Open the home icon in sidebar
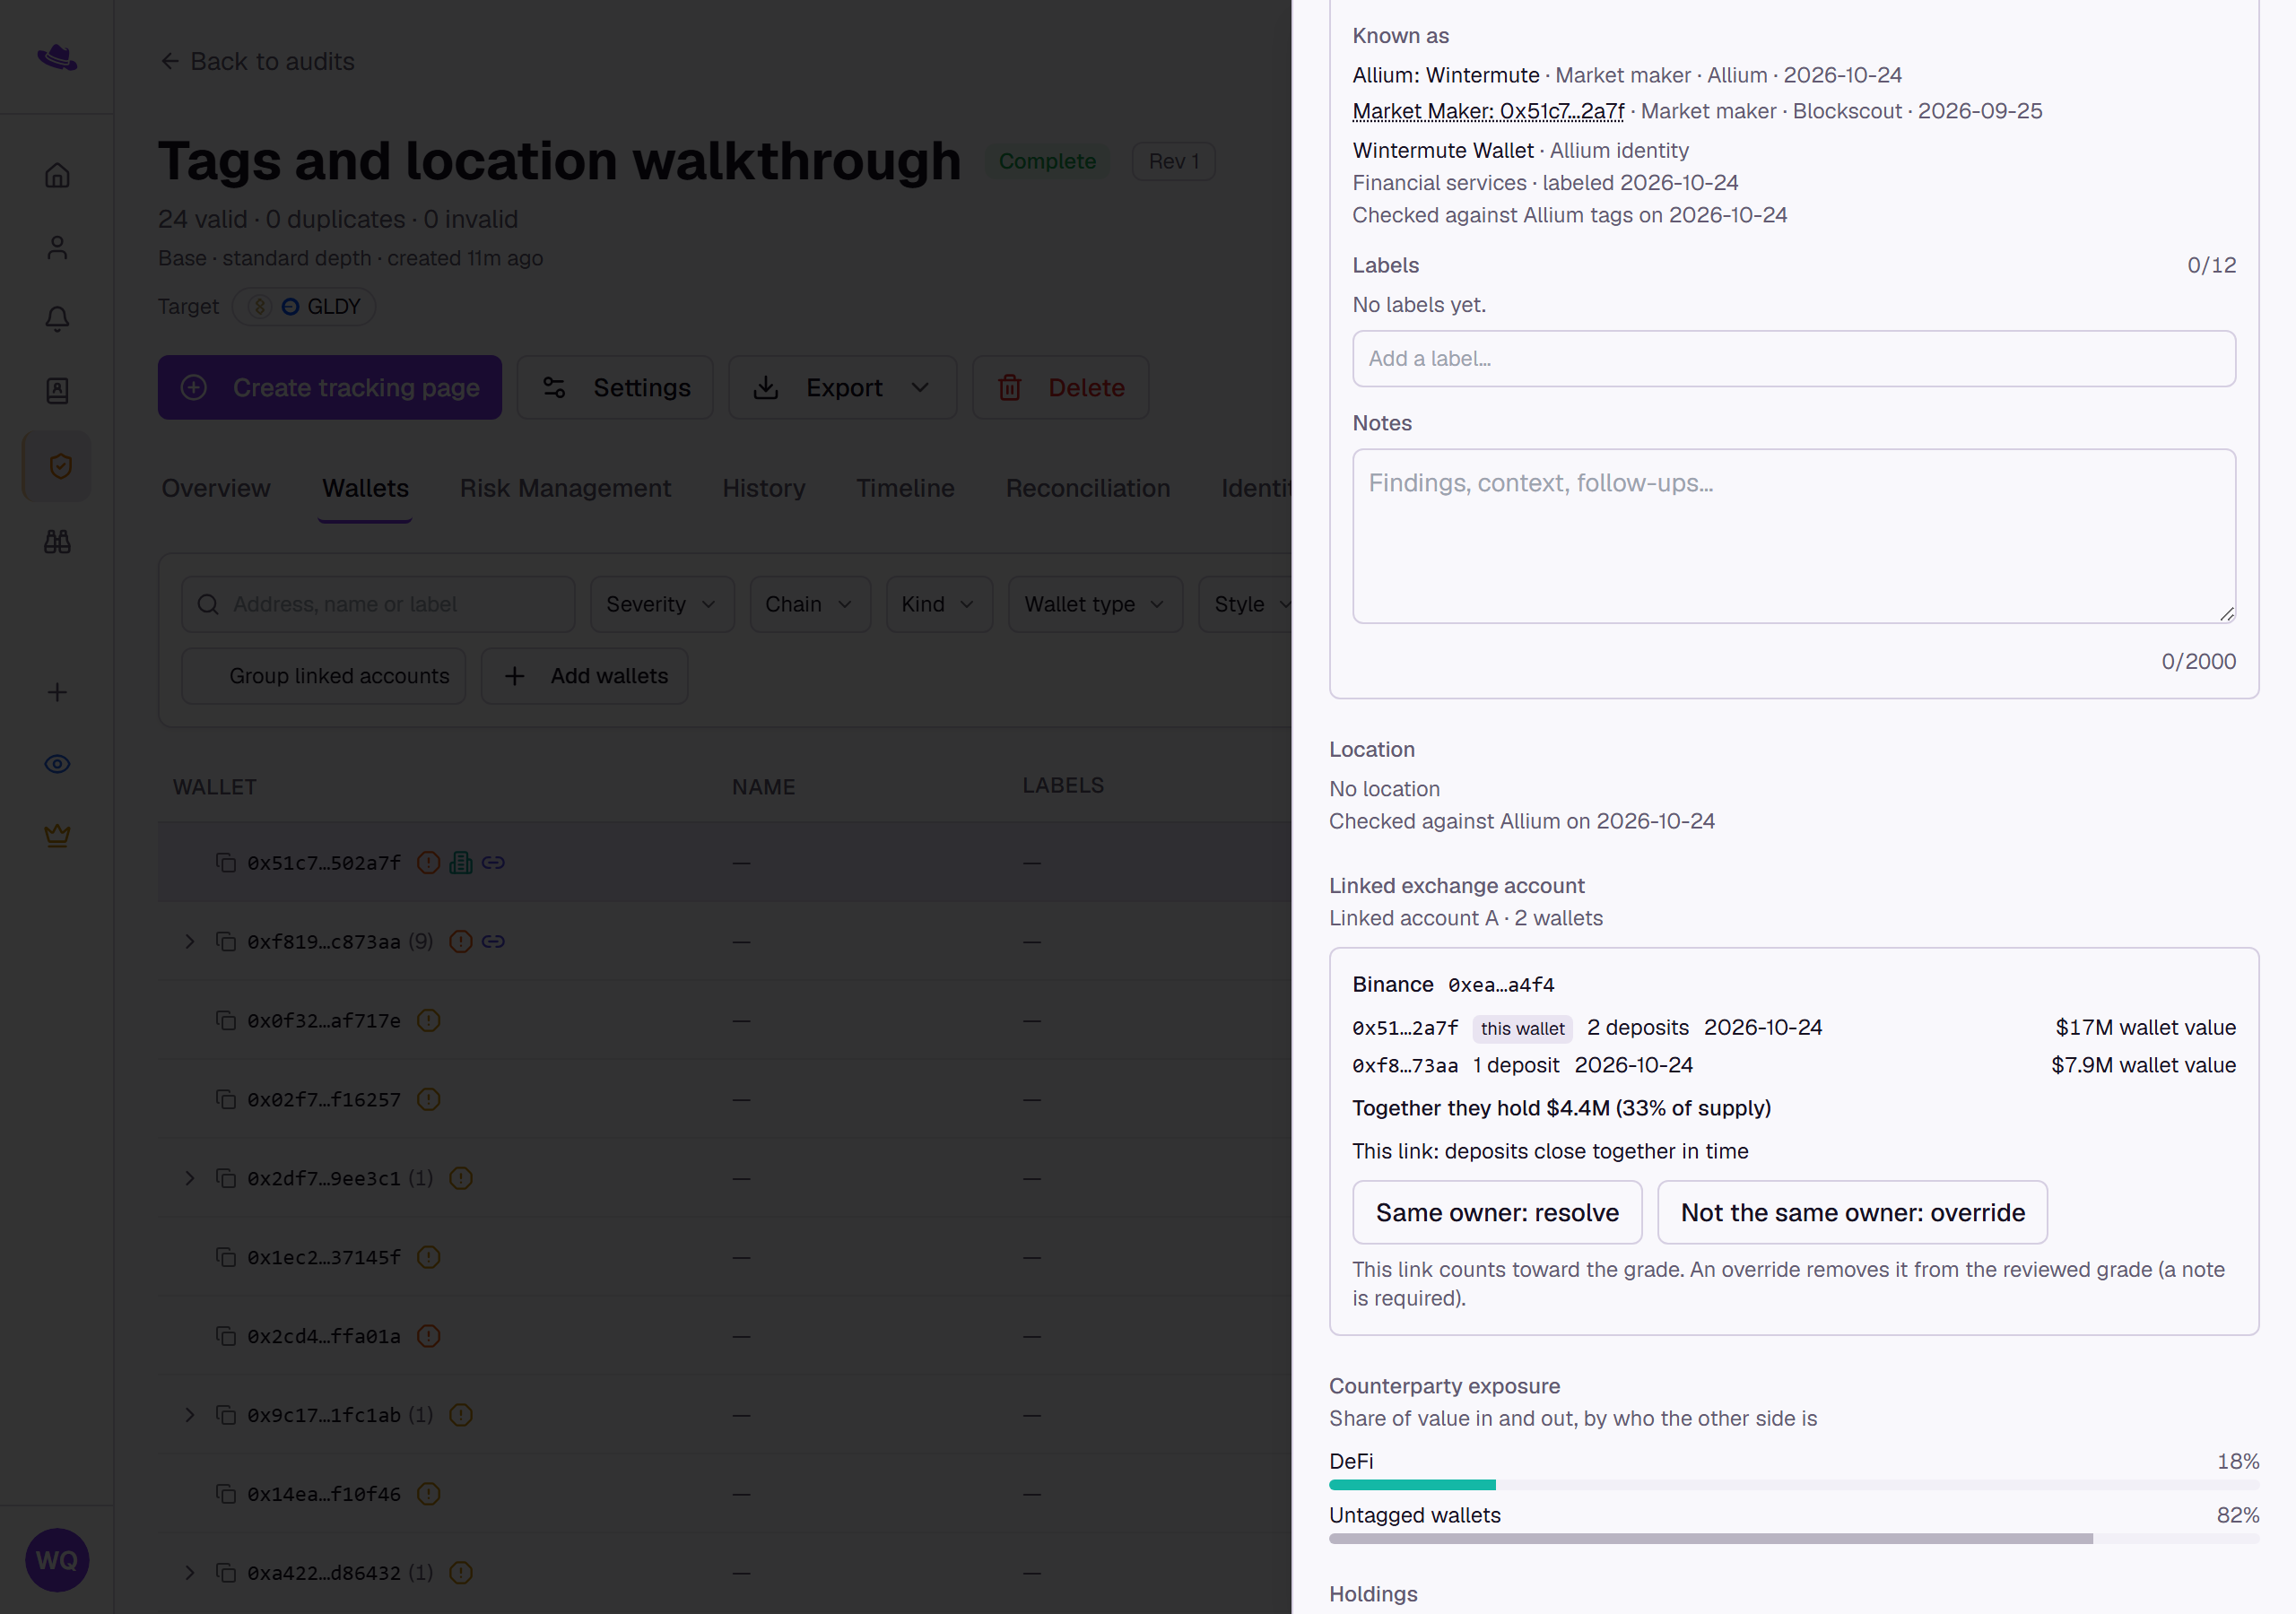This screenshot has width=2296, height=1614. coord(57,175)
